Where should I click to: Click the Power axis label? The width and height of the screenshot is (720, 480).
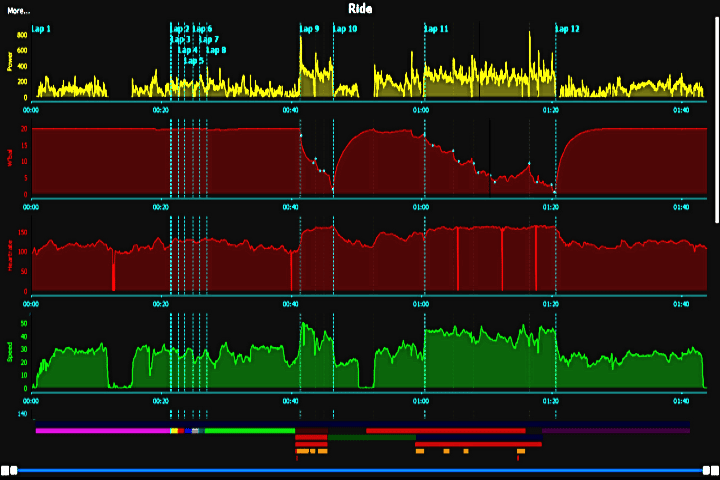pos(10,62)
